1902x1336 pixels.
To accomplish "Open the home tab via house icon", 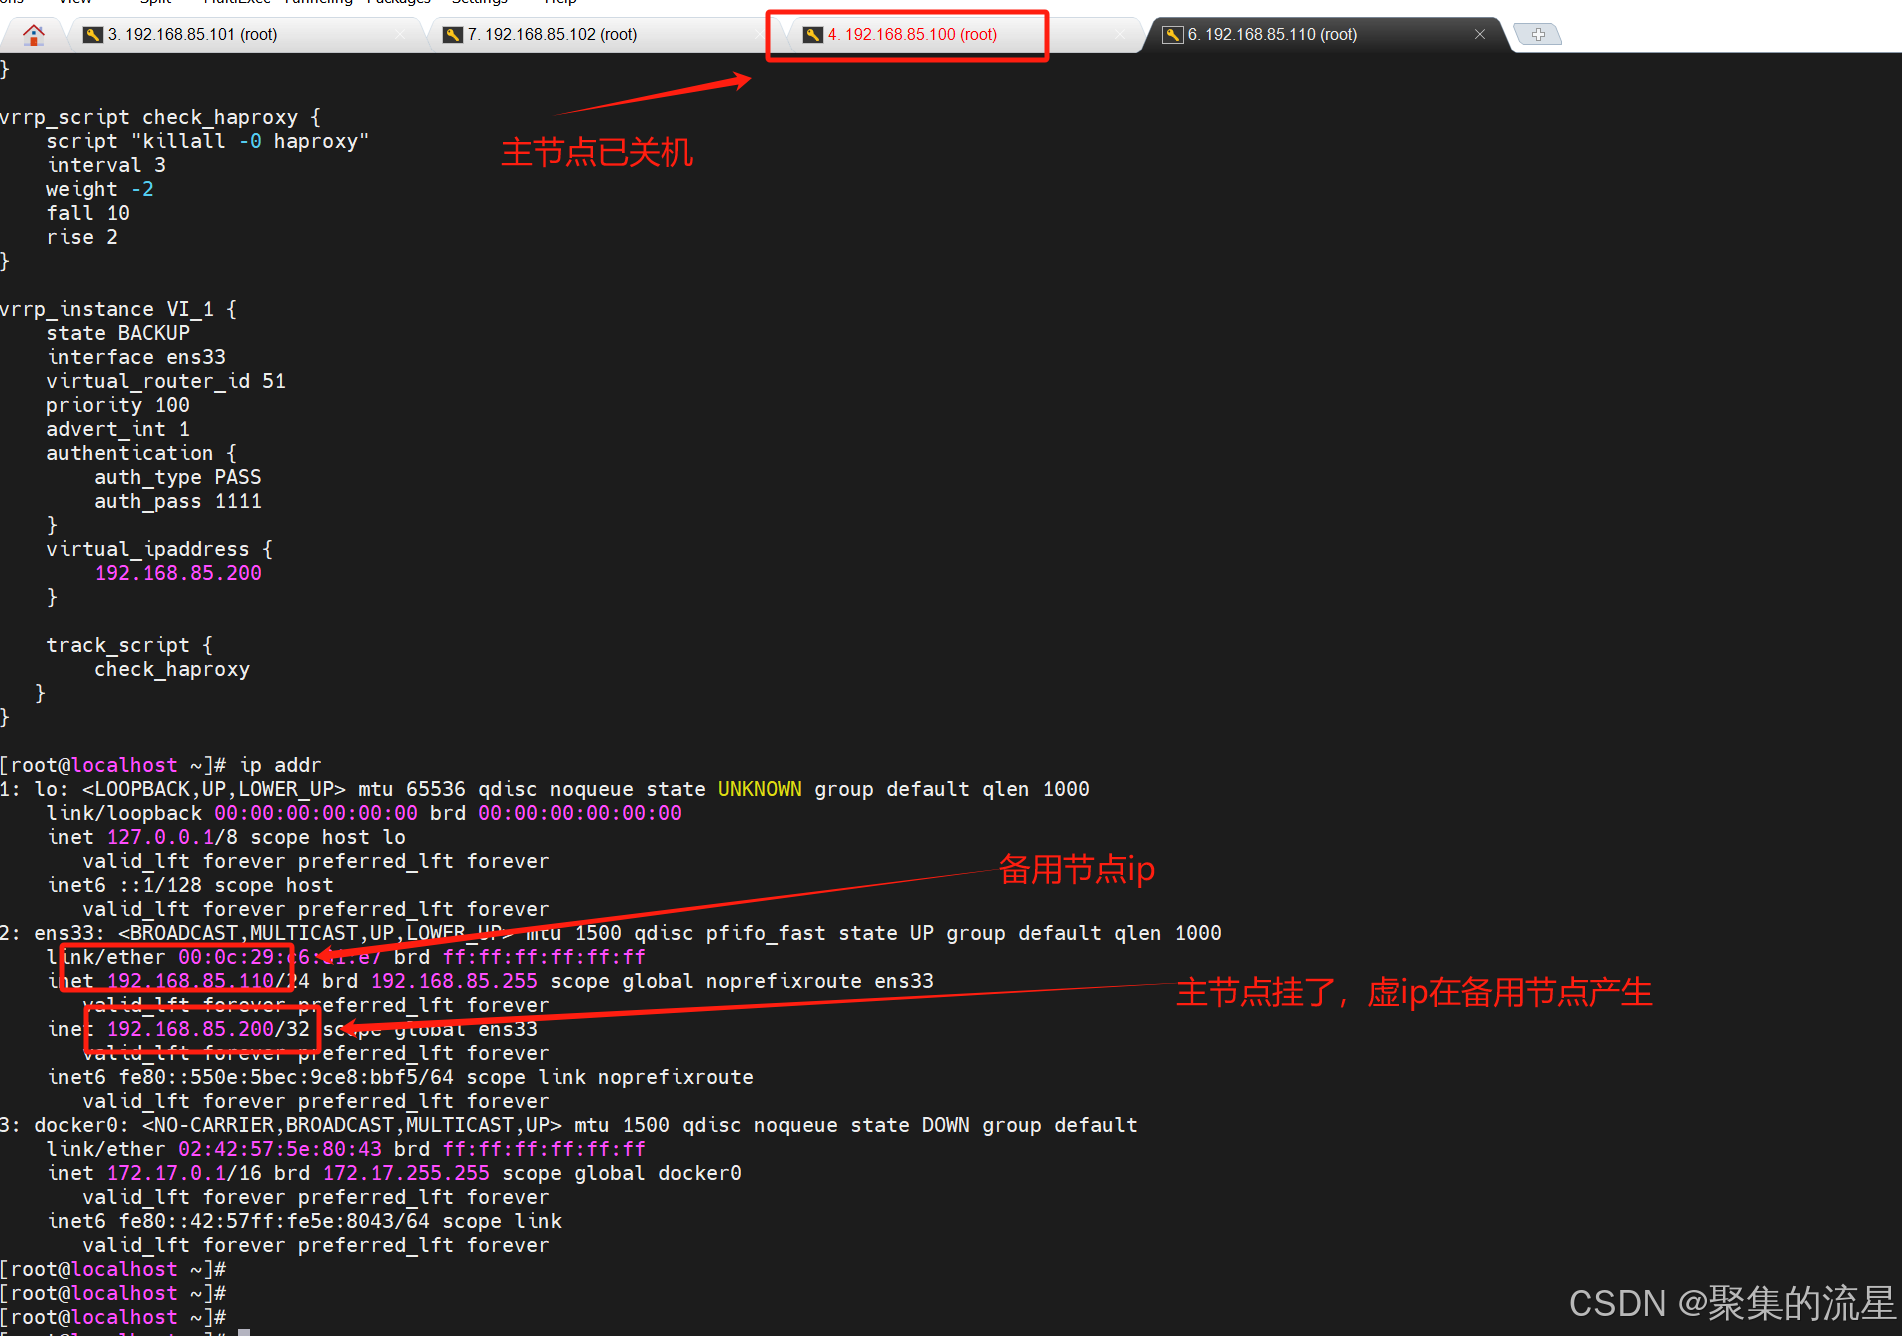I will 33,34.
